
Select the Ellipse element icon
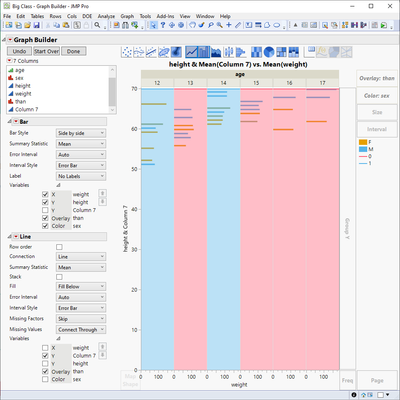point(164,52)
